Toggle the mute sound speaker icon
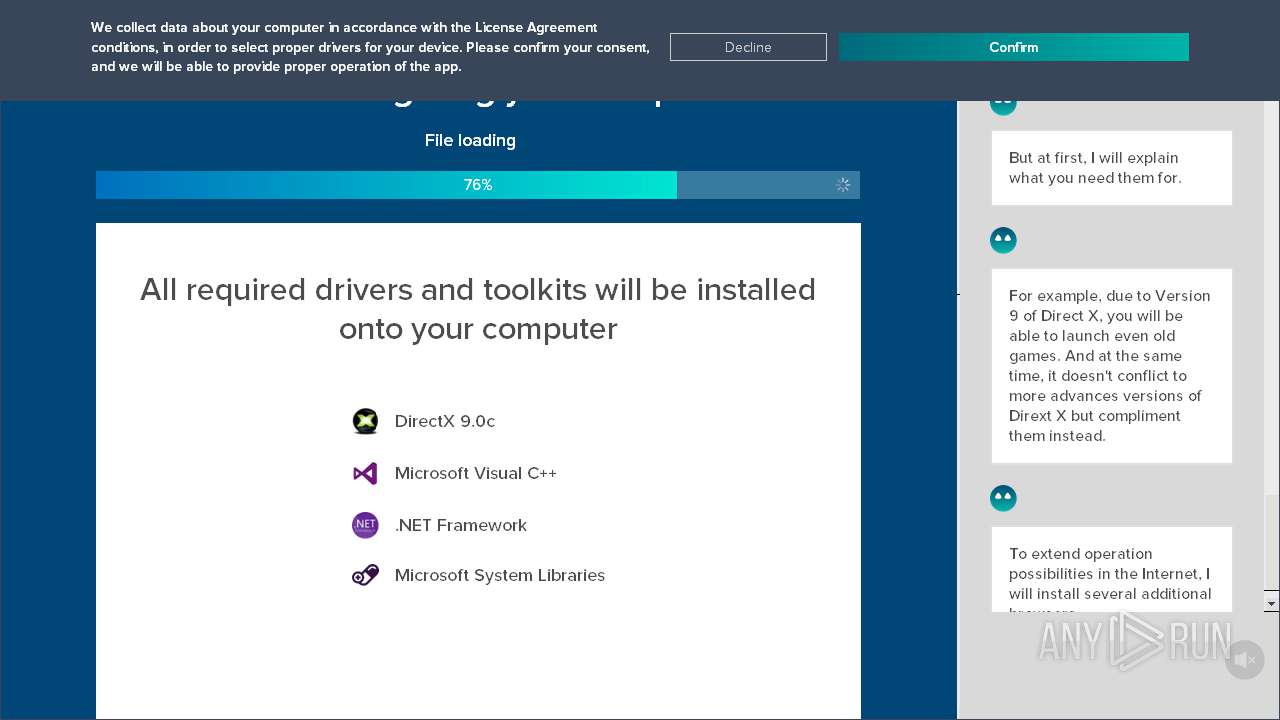This screenshot has width=1280, height=720. coord(1245,660)
